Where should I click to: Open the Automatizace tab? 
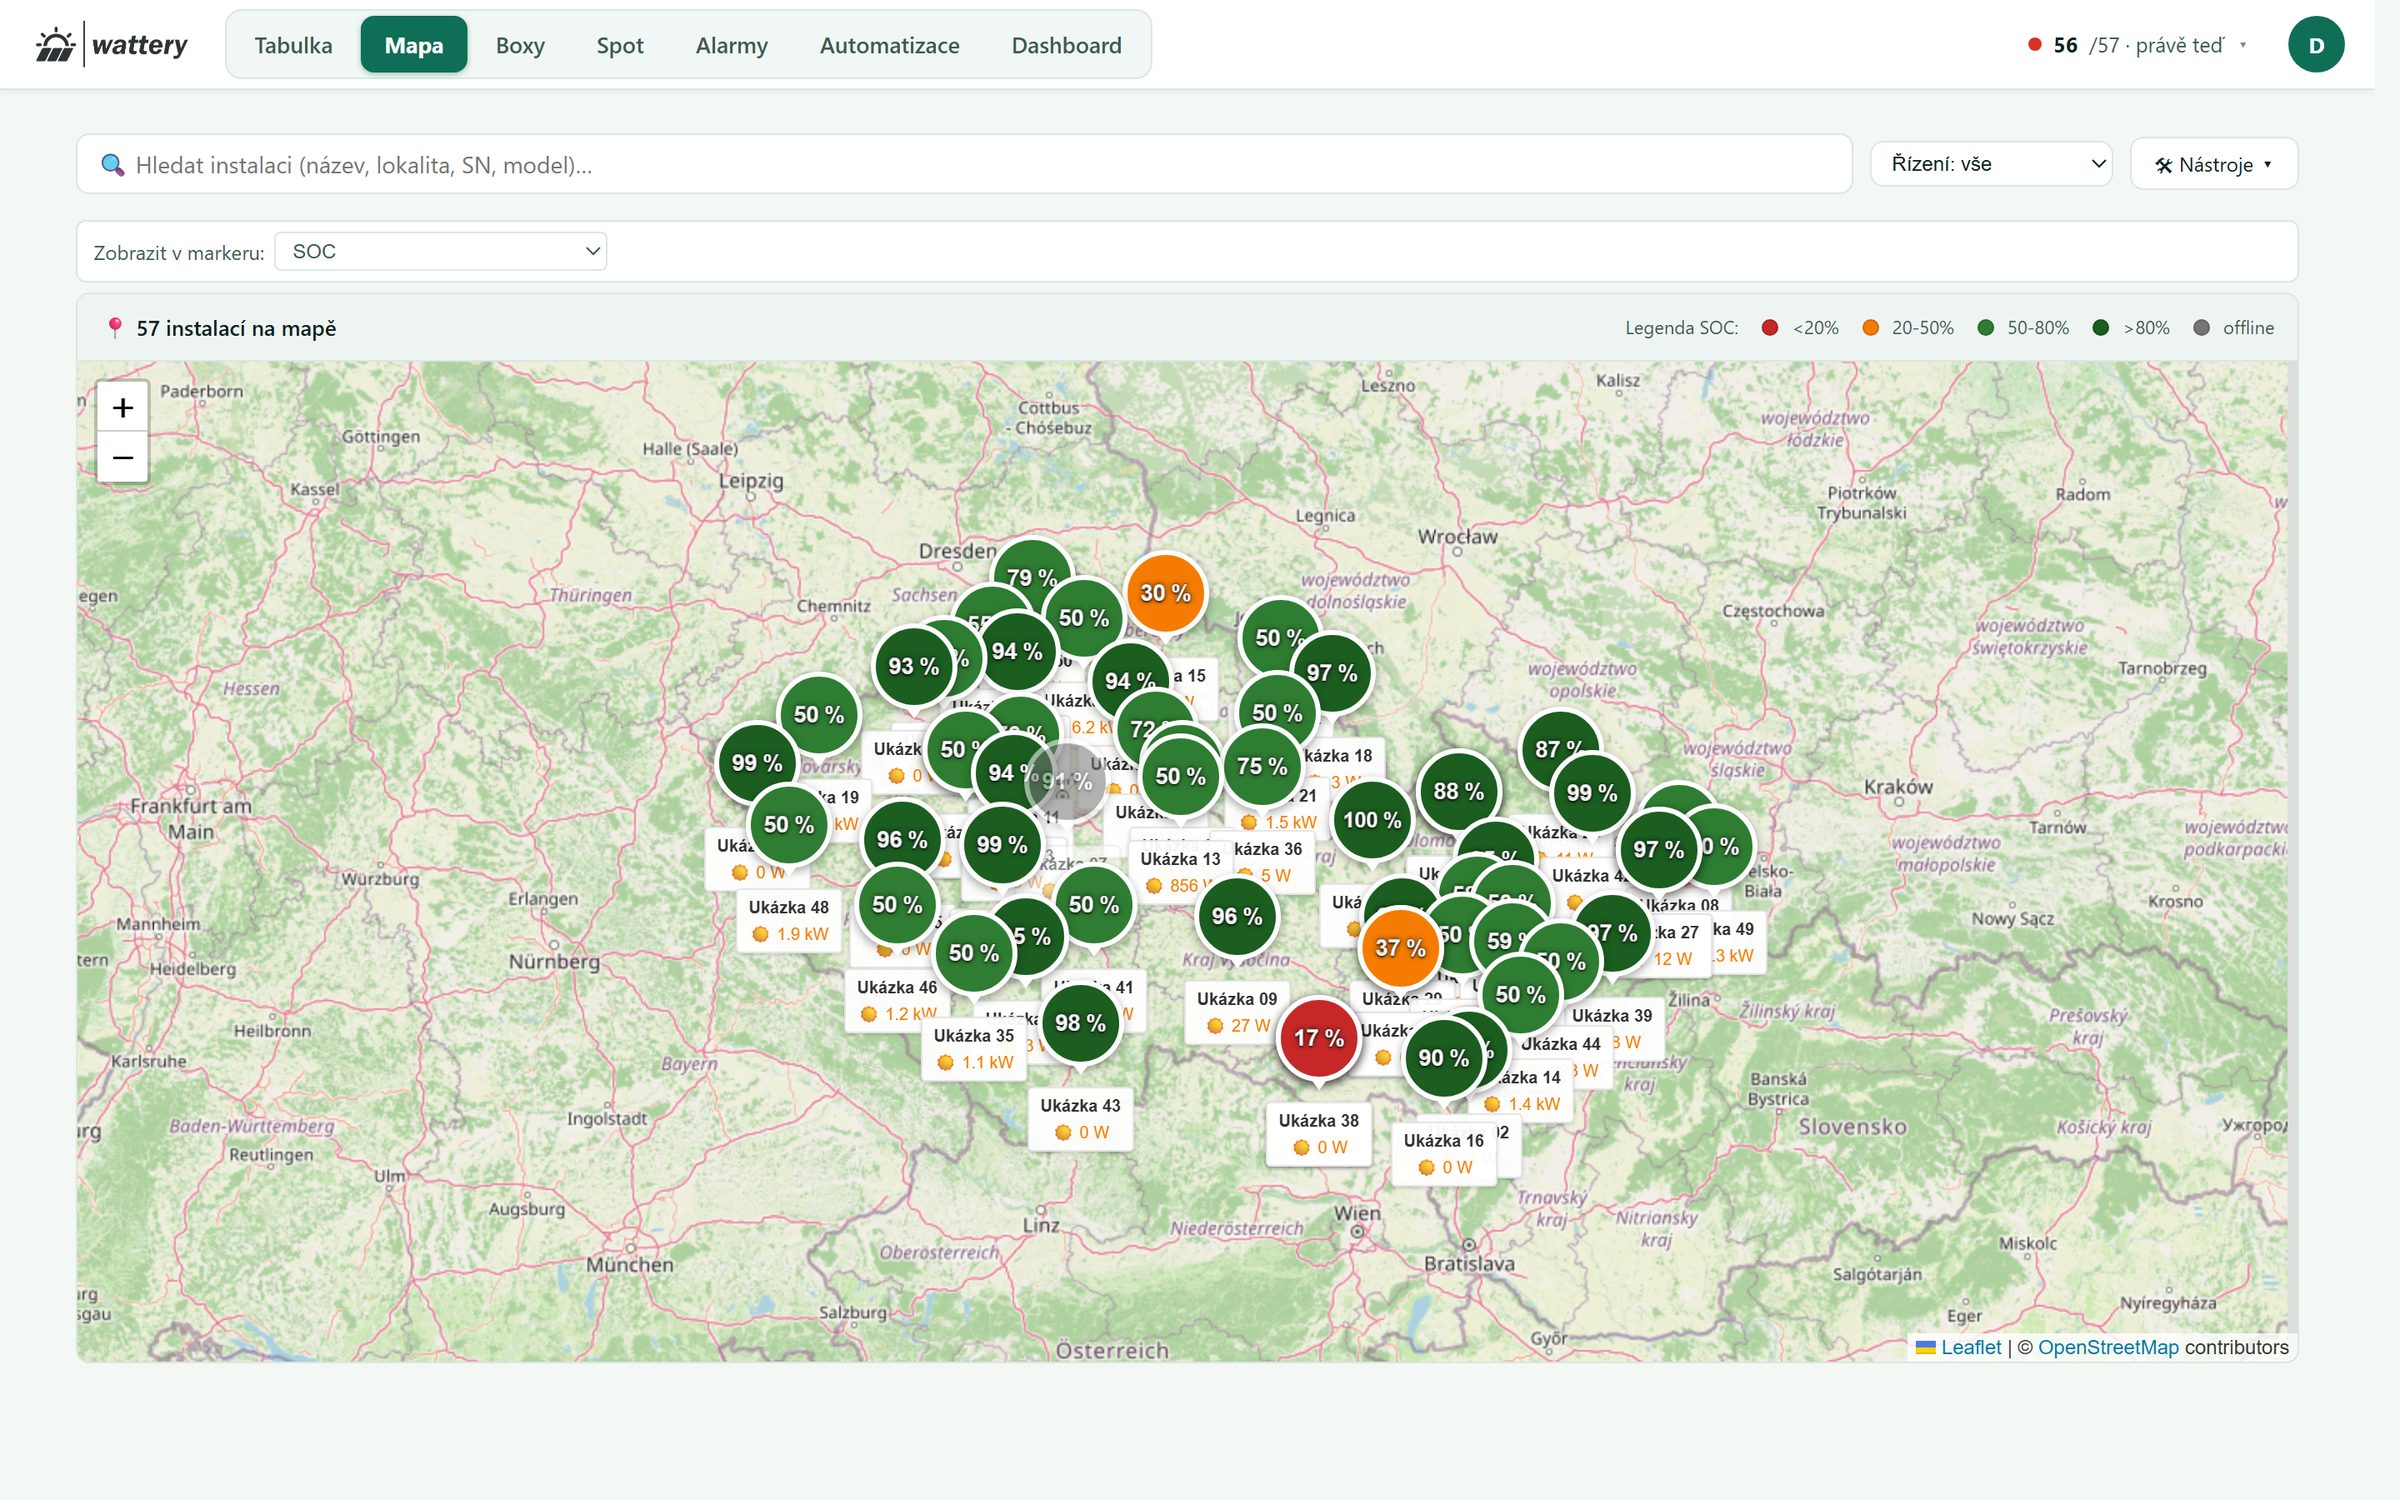point(890,45)
